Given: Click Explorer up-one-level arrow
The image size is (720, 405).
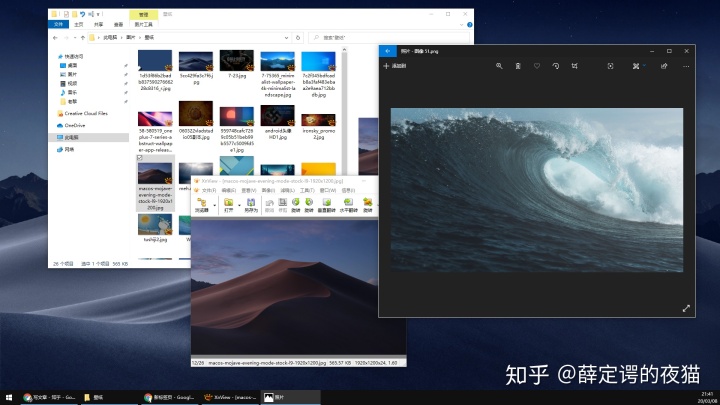Looking at the screenshot, I should [83, 38].
